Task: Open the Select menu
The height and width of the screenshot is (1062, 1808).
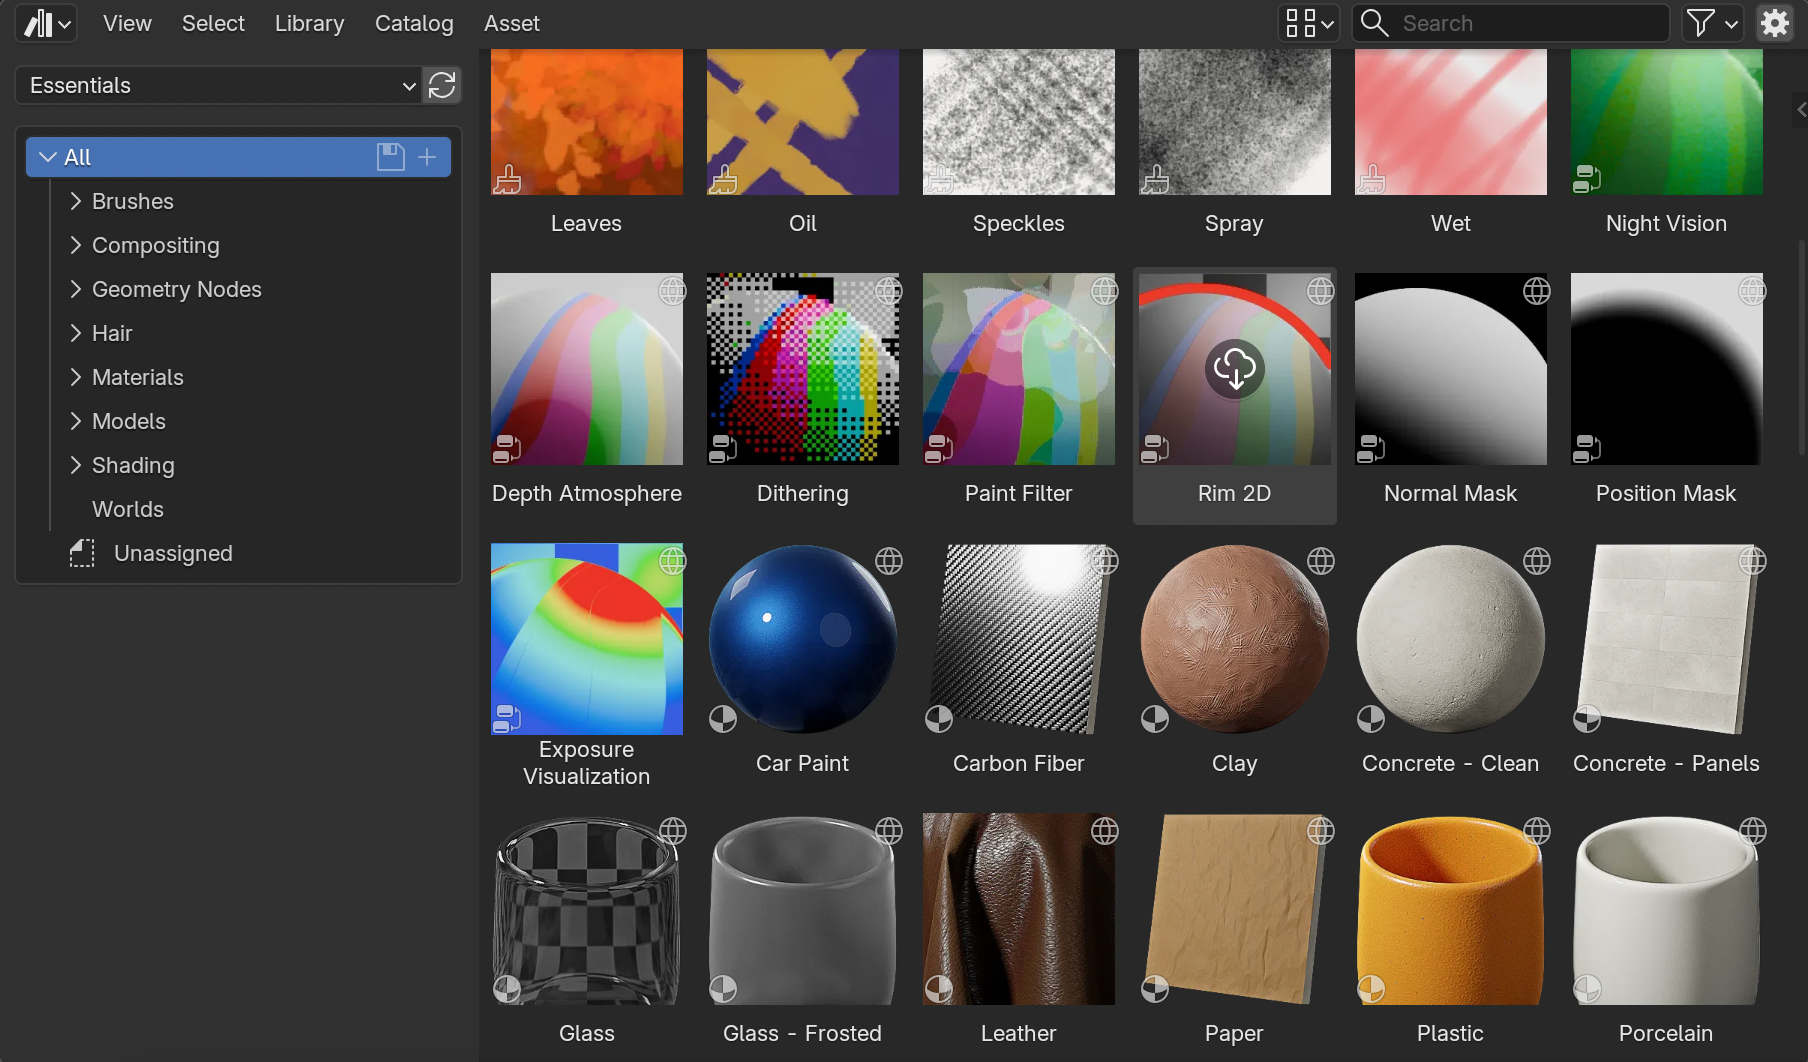Action: pyautogui.click(x=213, y=23)
